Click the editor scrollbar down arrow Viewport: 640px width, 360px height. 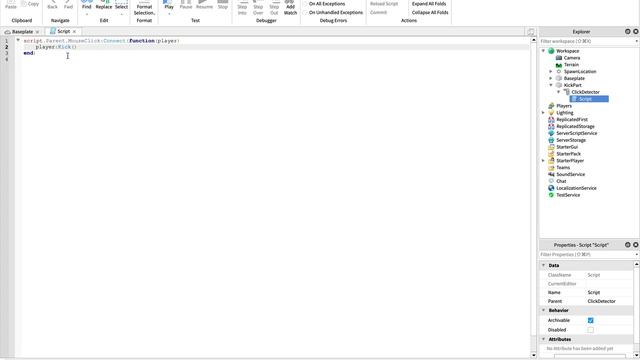(x=533, y=356)
